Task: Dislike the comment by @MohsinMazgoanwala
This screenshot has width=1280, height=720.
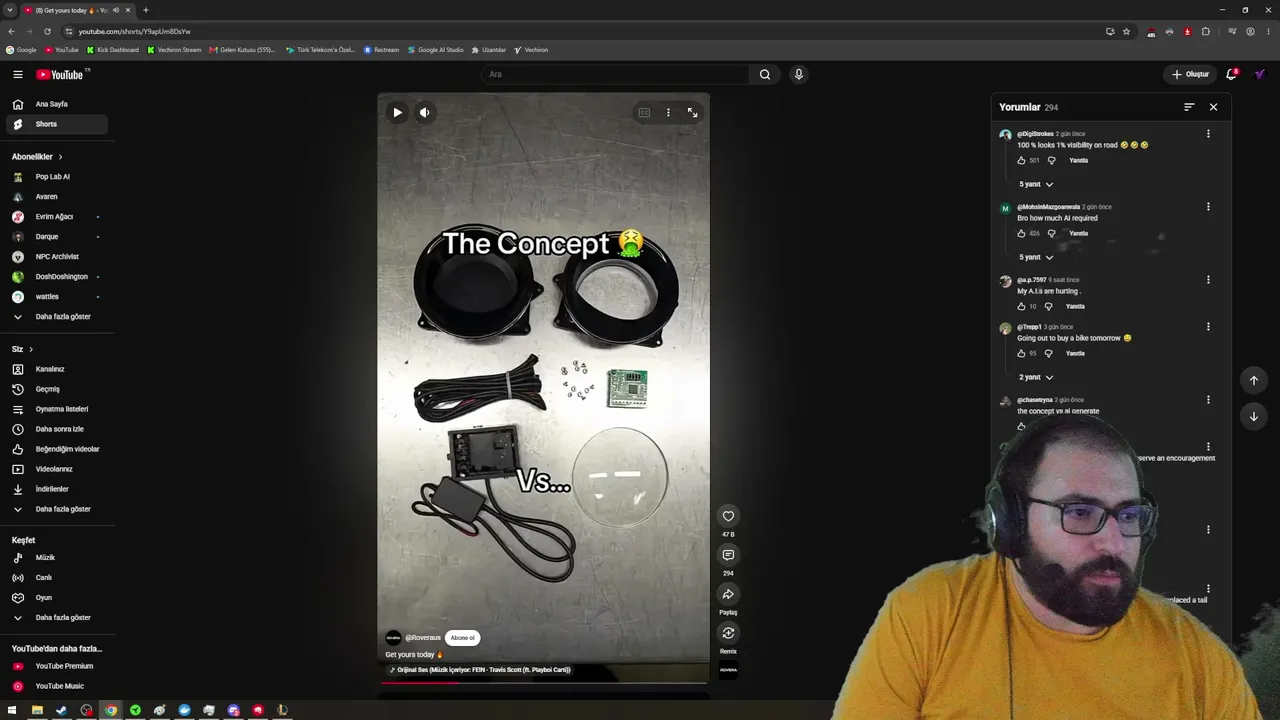Action: pyautogui.click(x=1051, y=233)
